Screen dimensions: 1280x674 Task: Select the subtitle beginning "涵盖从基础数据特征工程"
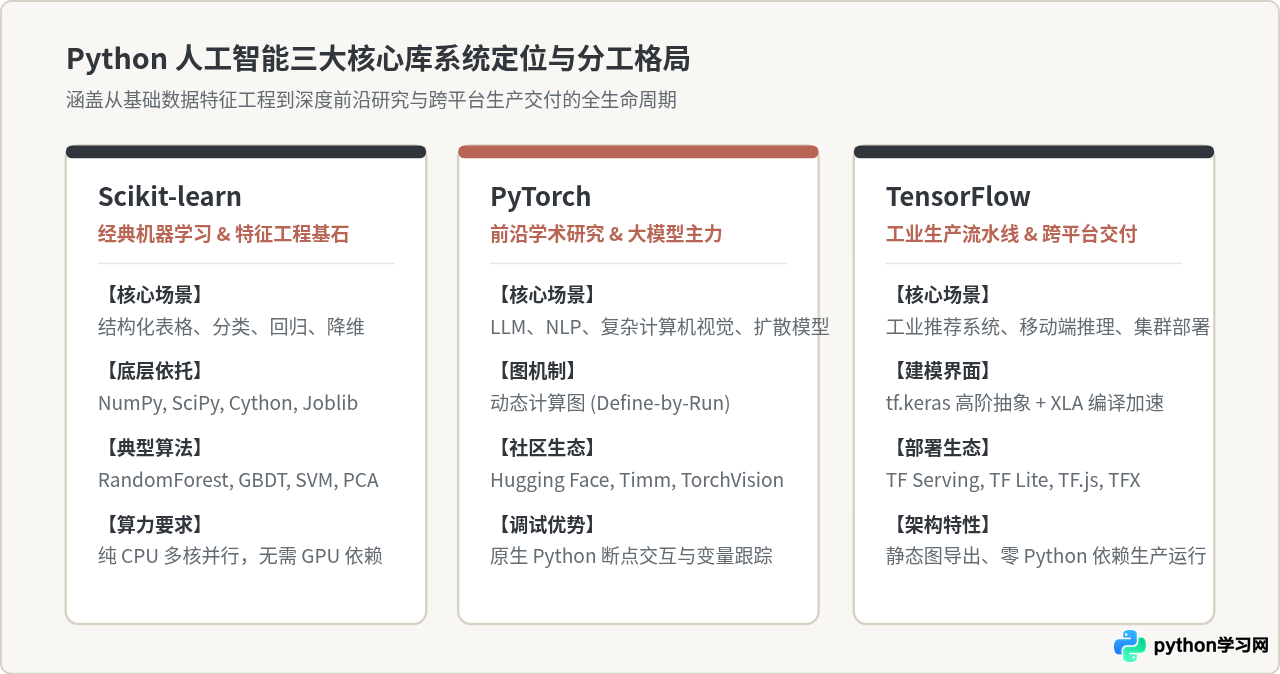[x=371, y=100]
